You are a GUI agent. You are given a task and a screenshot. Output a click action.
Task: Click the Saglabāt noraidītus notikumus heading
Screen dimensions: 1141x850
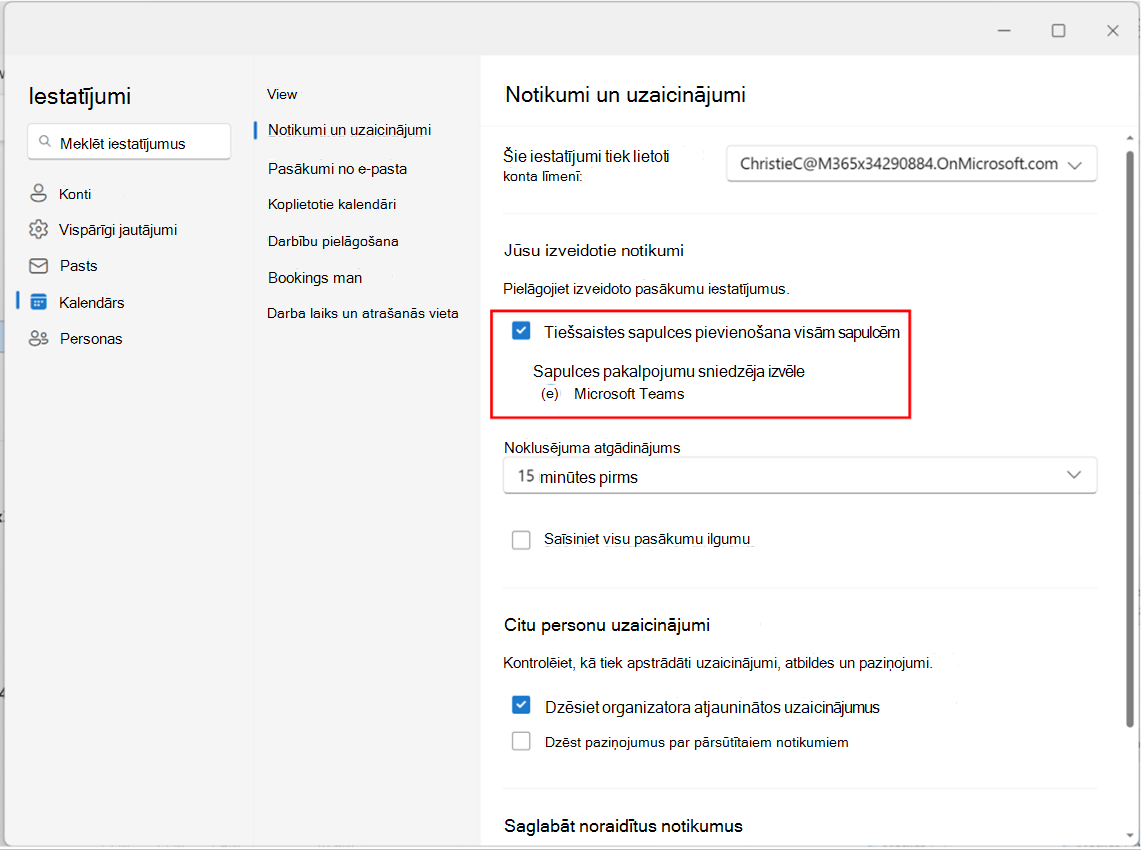624,826
